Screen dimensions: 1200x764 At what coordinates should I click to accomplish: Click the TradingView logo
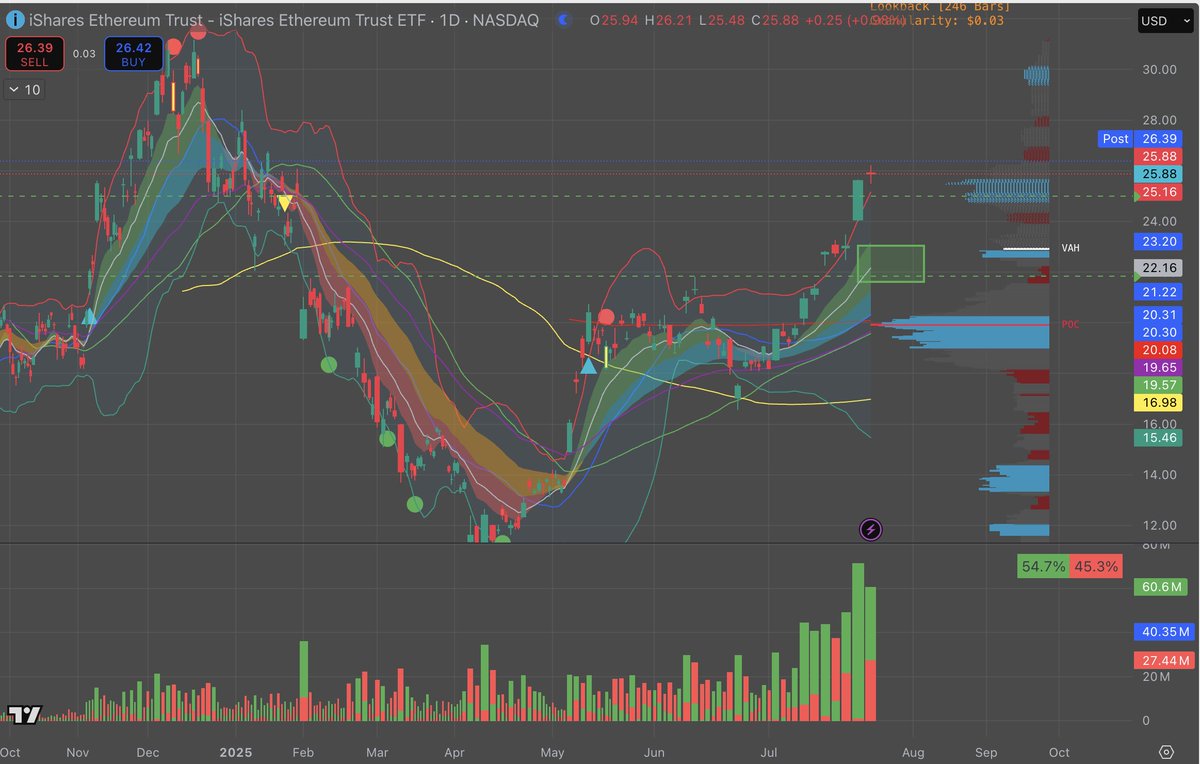[x=25, y=714]
